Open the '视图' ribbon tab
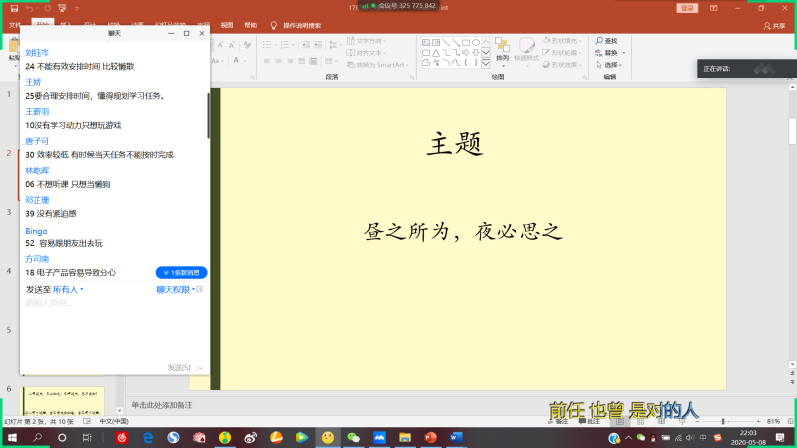The image size is (797, 448). click(227, 24)
